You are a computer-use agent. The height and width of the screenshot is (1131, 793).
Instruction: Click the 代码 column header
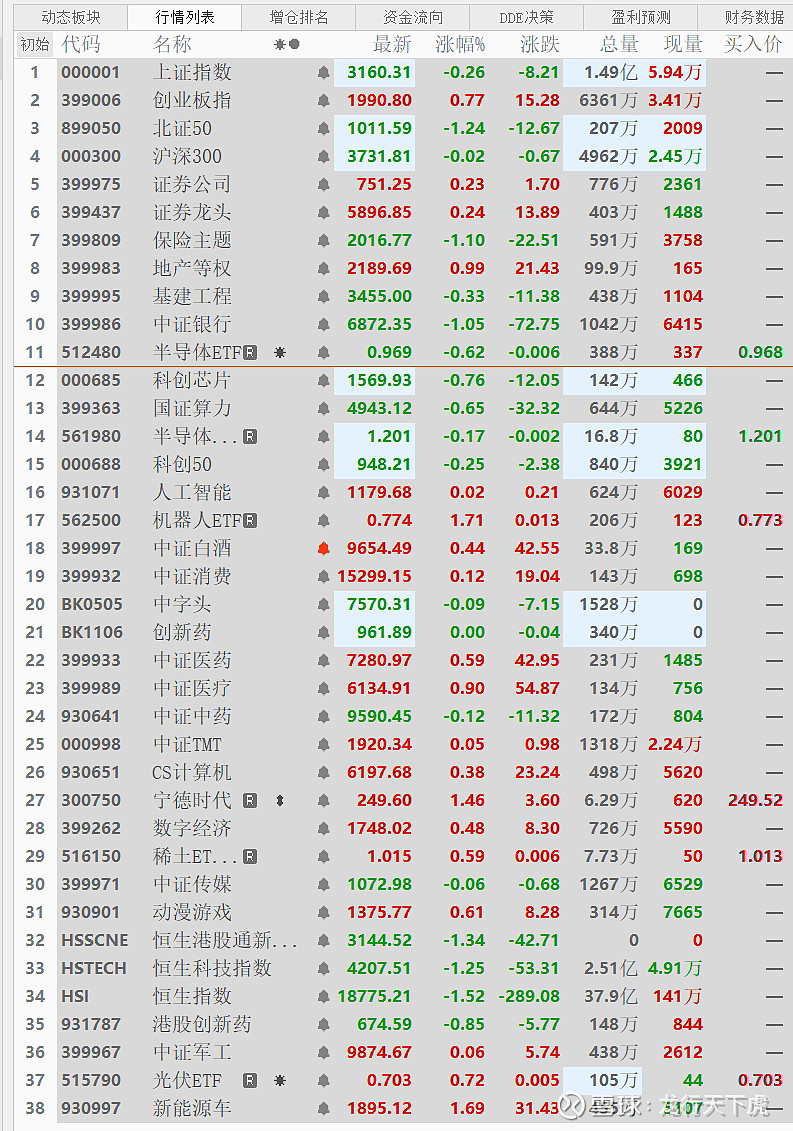(81, 44)
